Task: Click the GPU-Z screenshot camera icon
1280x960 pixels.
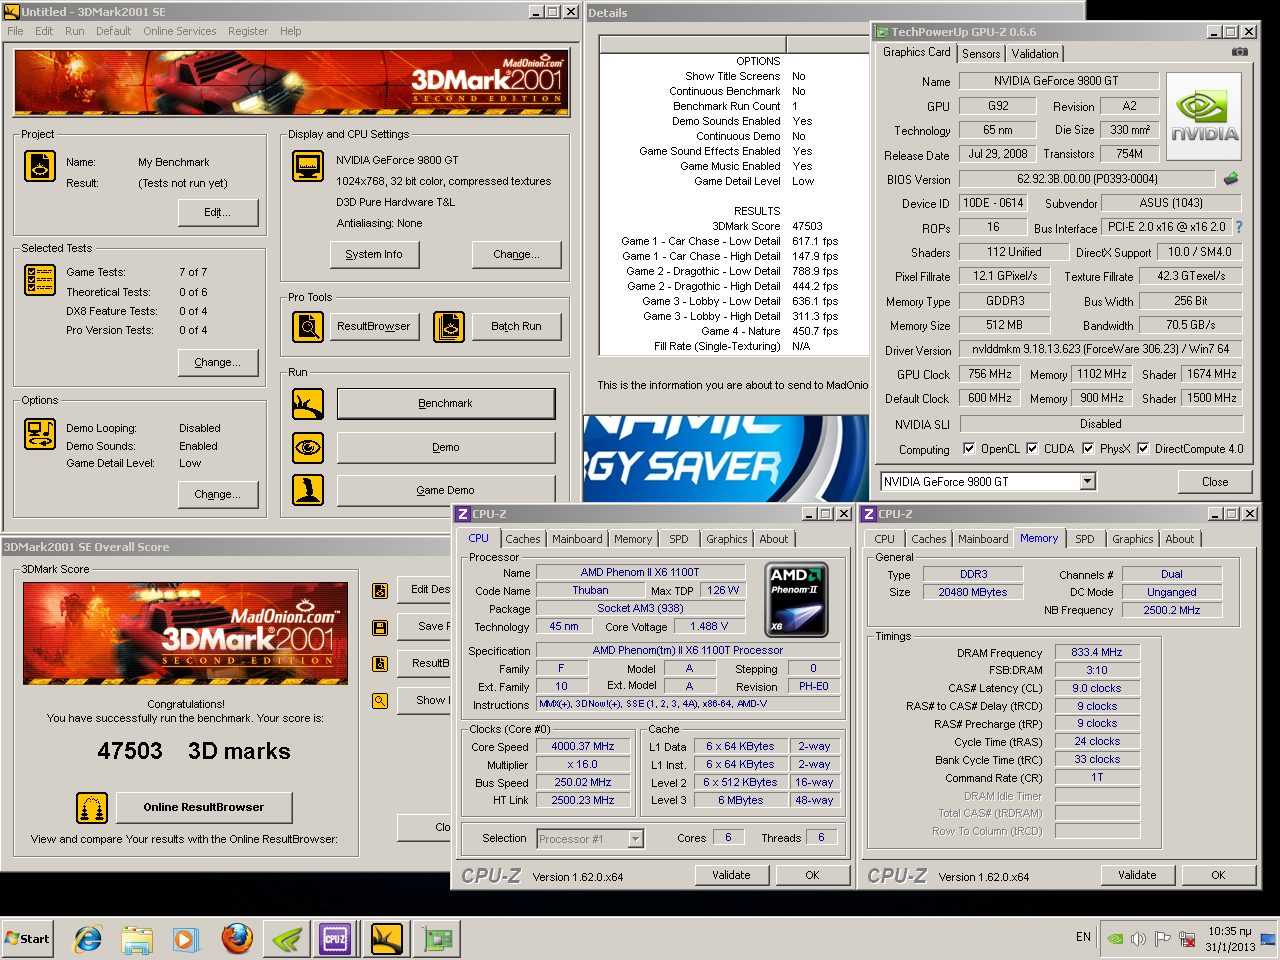Action: coord(1239,52)
